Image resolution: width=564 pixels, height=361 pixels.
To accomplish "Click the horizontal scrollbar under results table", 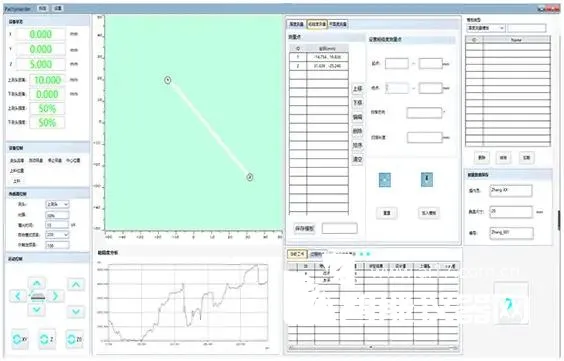I will 373,348.
